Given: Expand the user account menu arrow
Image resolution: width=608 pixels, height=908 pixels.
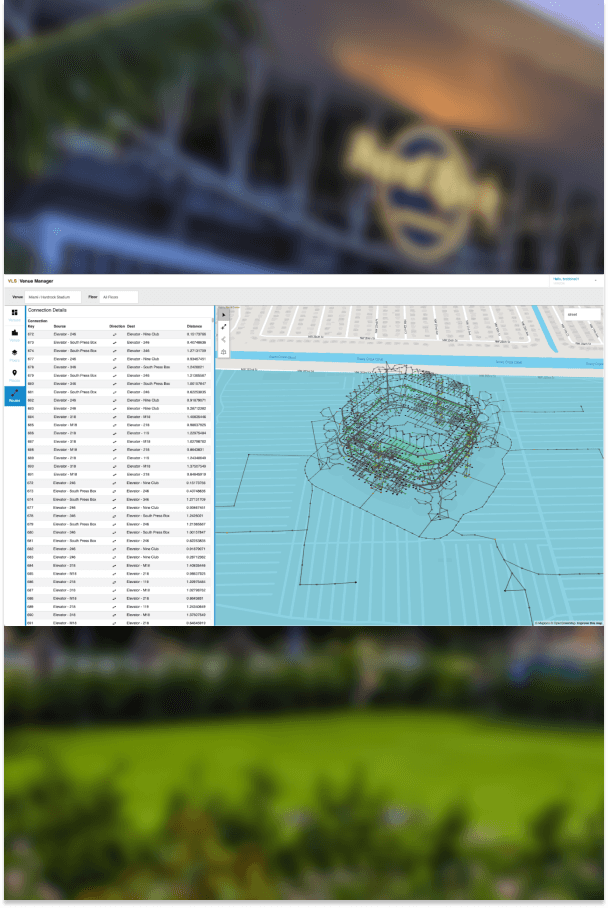Looking at the screenshot, I should pyautogui.click(x=596, y=280).
